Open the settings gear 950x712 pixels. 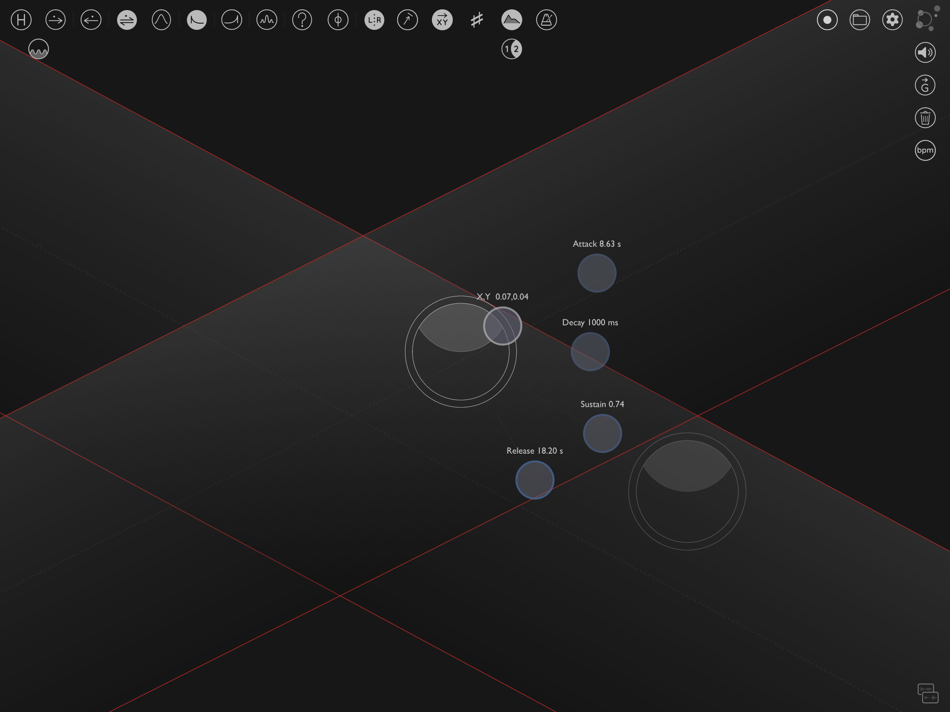892,20
